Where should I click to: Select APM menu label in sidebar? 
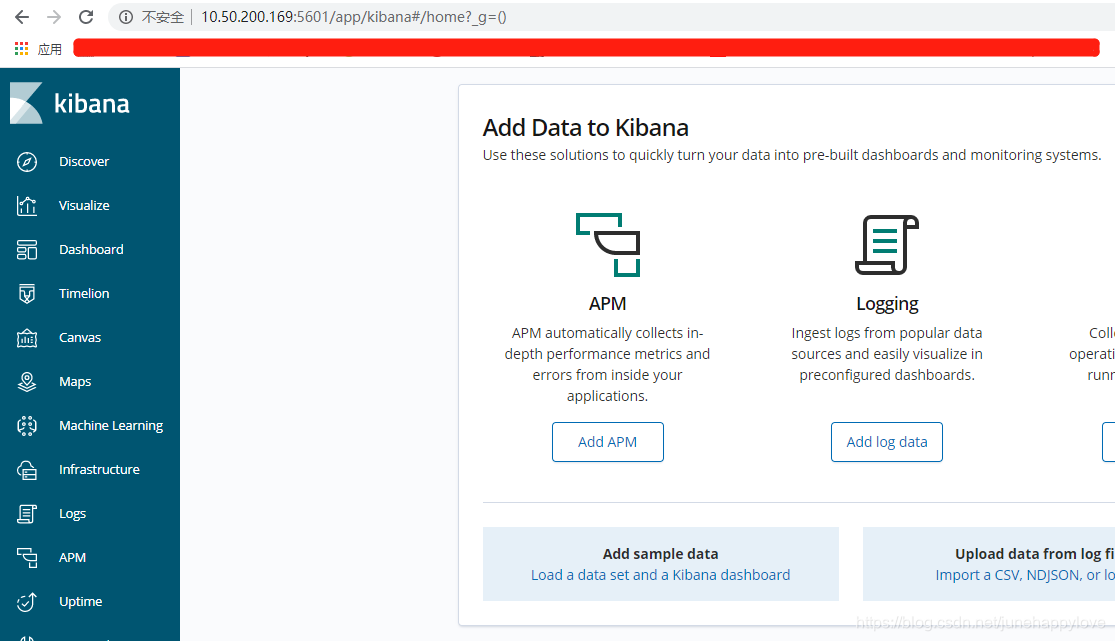(x=72, y=558)
